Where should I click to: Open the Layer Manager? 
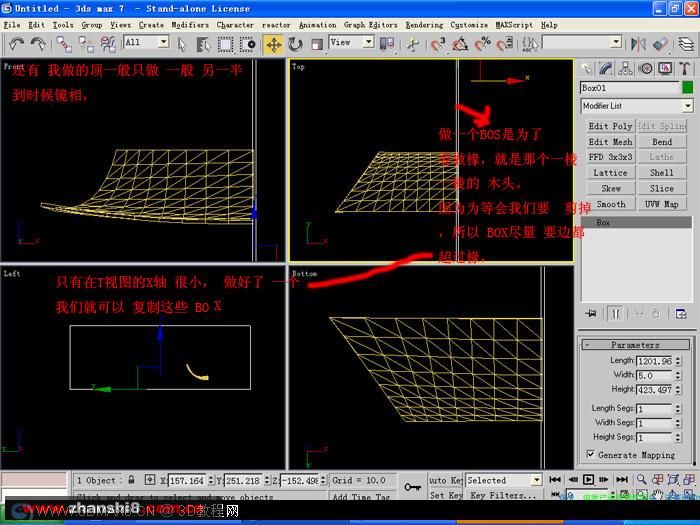pos(686,44)
